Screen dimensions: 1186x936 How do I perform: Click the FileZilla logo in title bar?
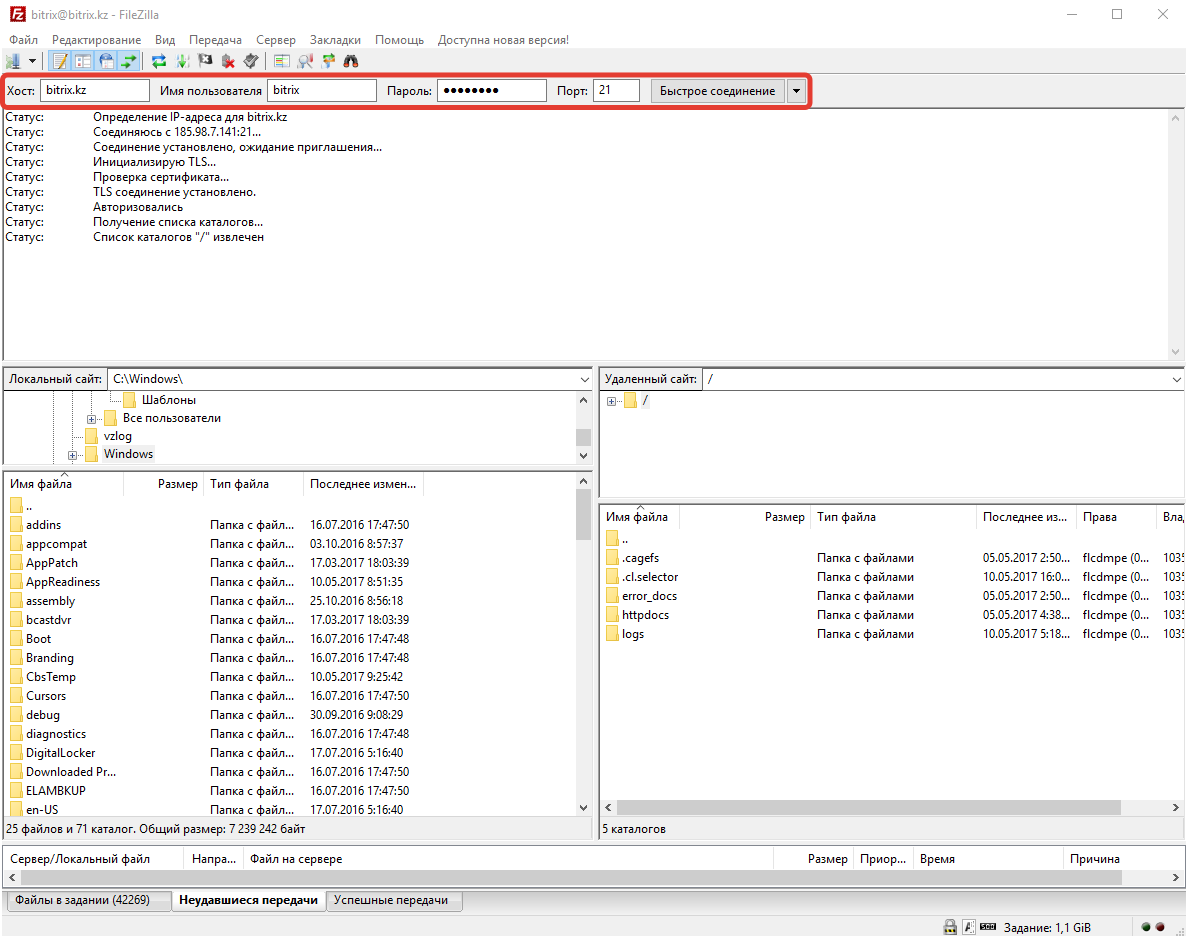coord(17,14)
